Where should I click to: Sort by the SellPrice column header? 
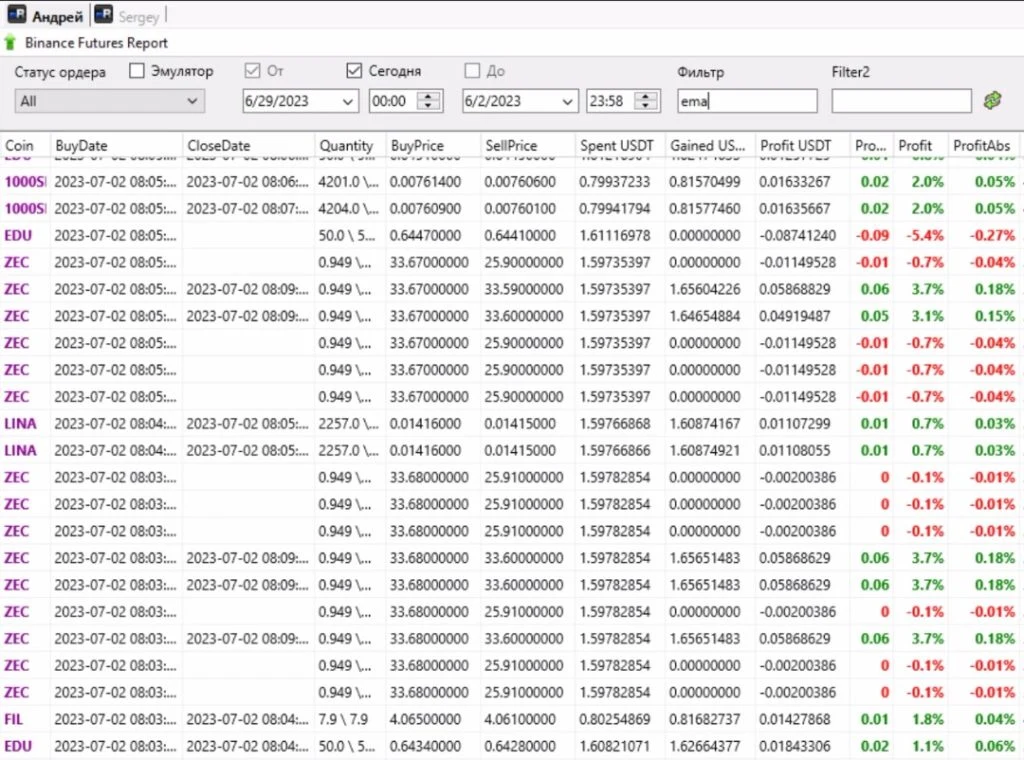[x=528, y=145]
